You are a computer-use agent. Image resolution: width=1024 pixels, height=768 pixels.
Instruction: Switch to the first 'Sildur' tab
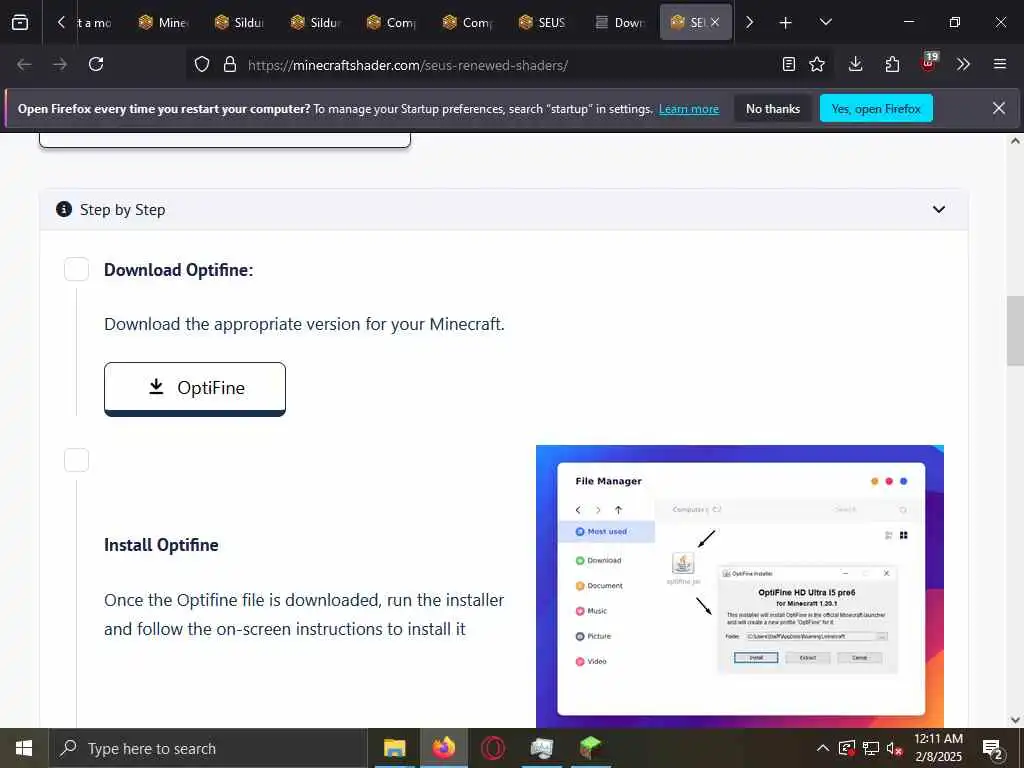240,23
